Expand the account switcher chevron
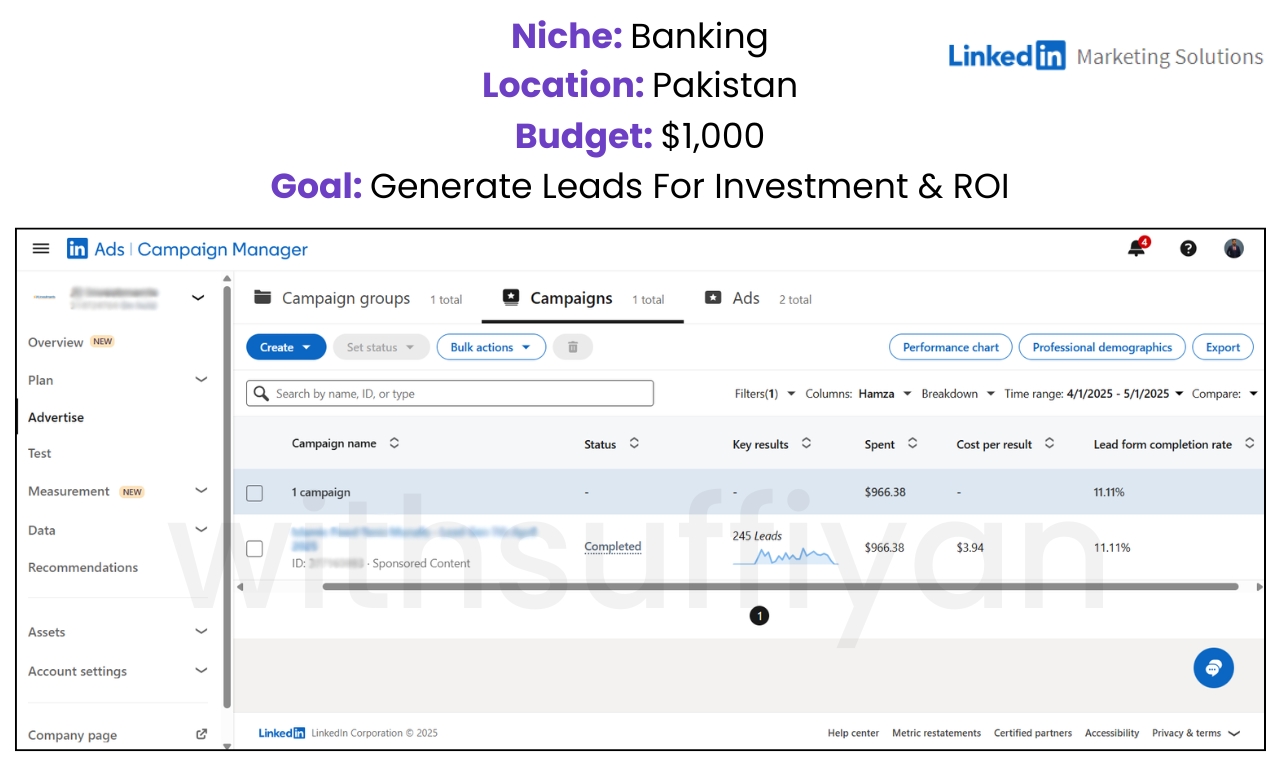Screen dimensions: 1280x769 pos(198,297)
